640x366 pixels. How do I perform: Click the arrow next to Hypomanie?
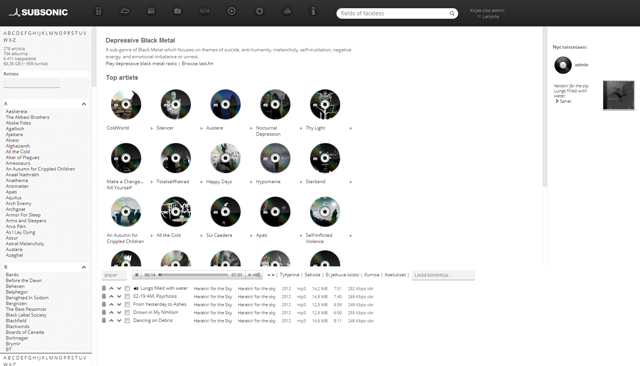[x=301, y=182]
